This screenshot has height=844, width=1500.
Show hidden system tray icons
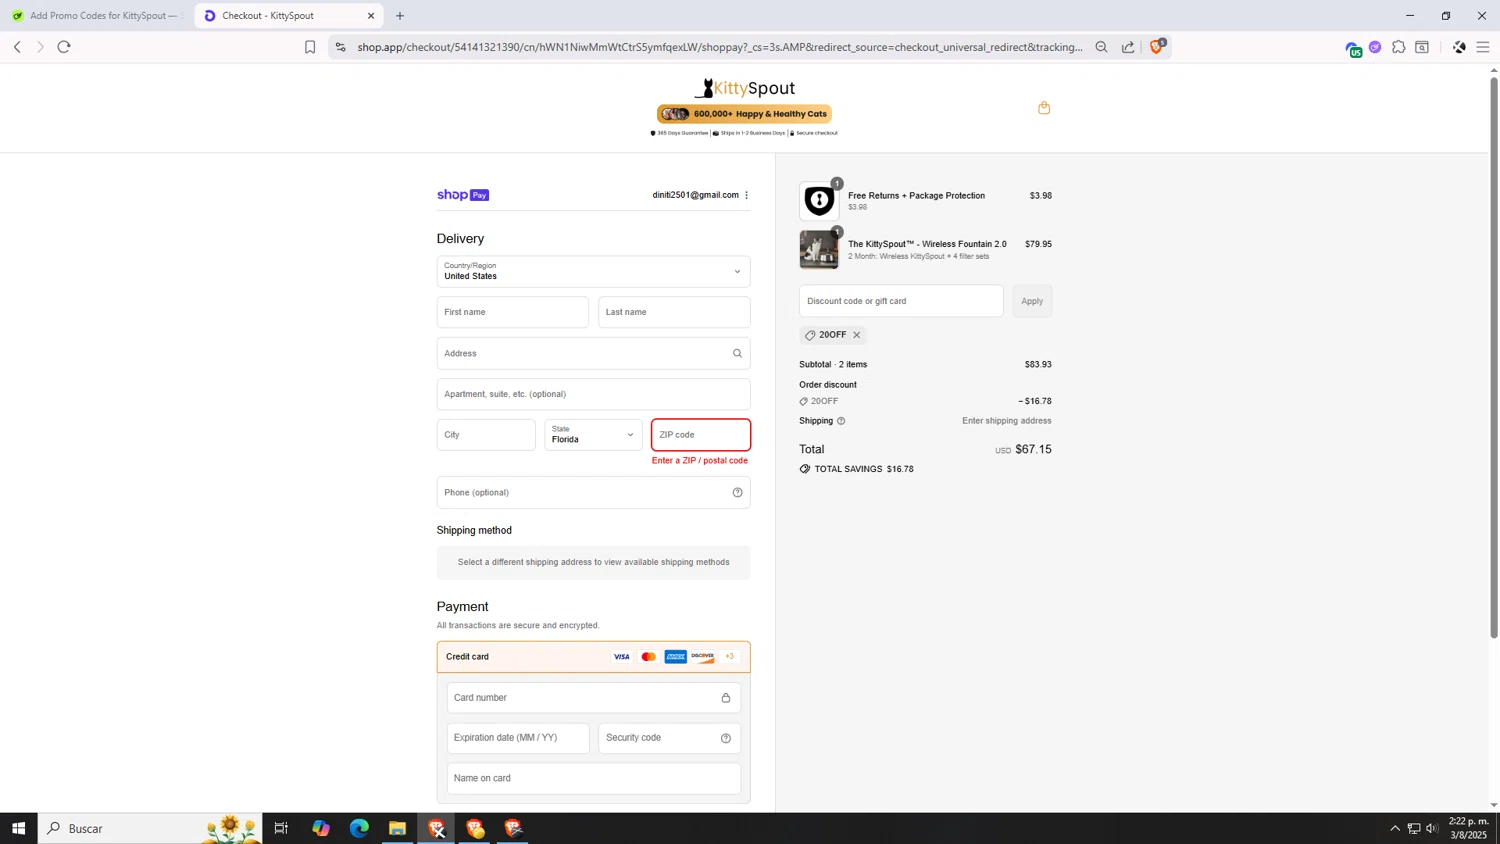(x=1395, y=828)
